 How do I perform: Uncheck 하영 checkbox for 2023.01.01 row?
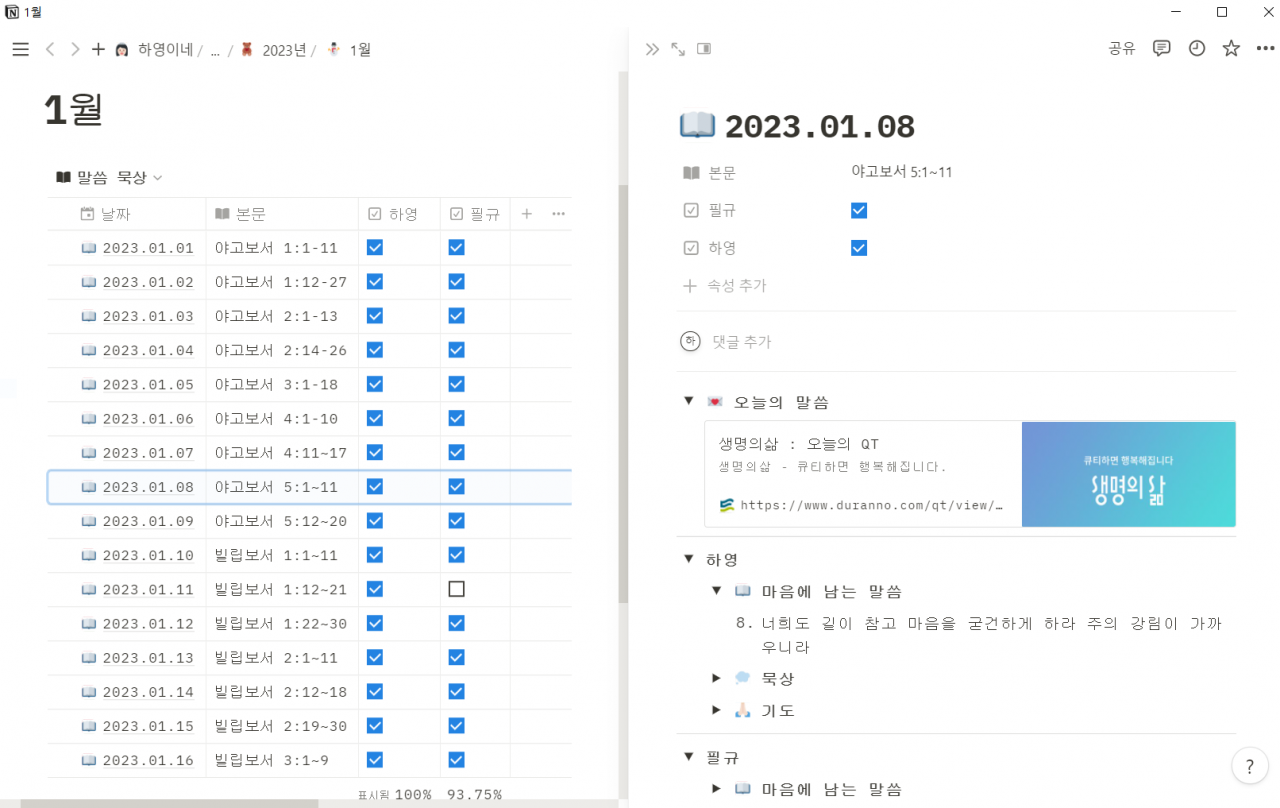click(375, 247)
